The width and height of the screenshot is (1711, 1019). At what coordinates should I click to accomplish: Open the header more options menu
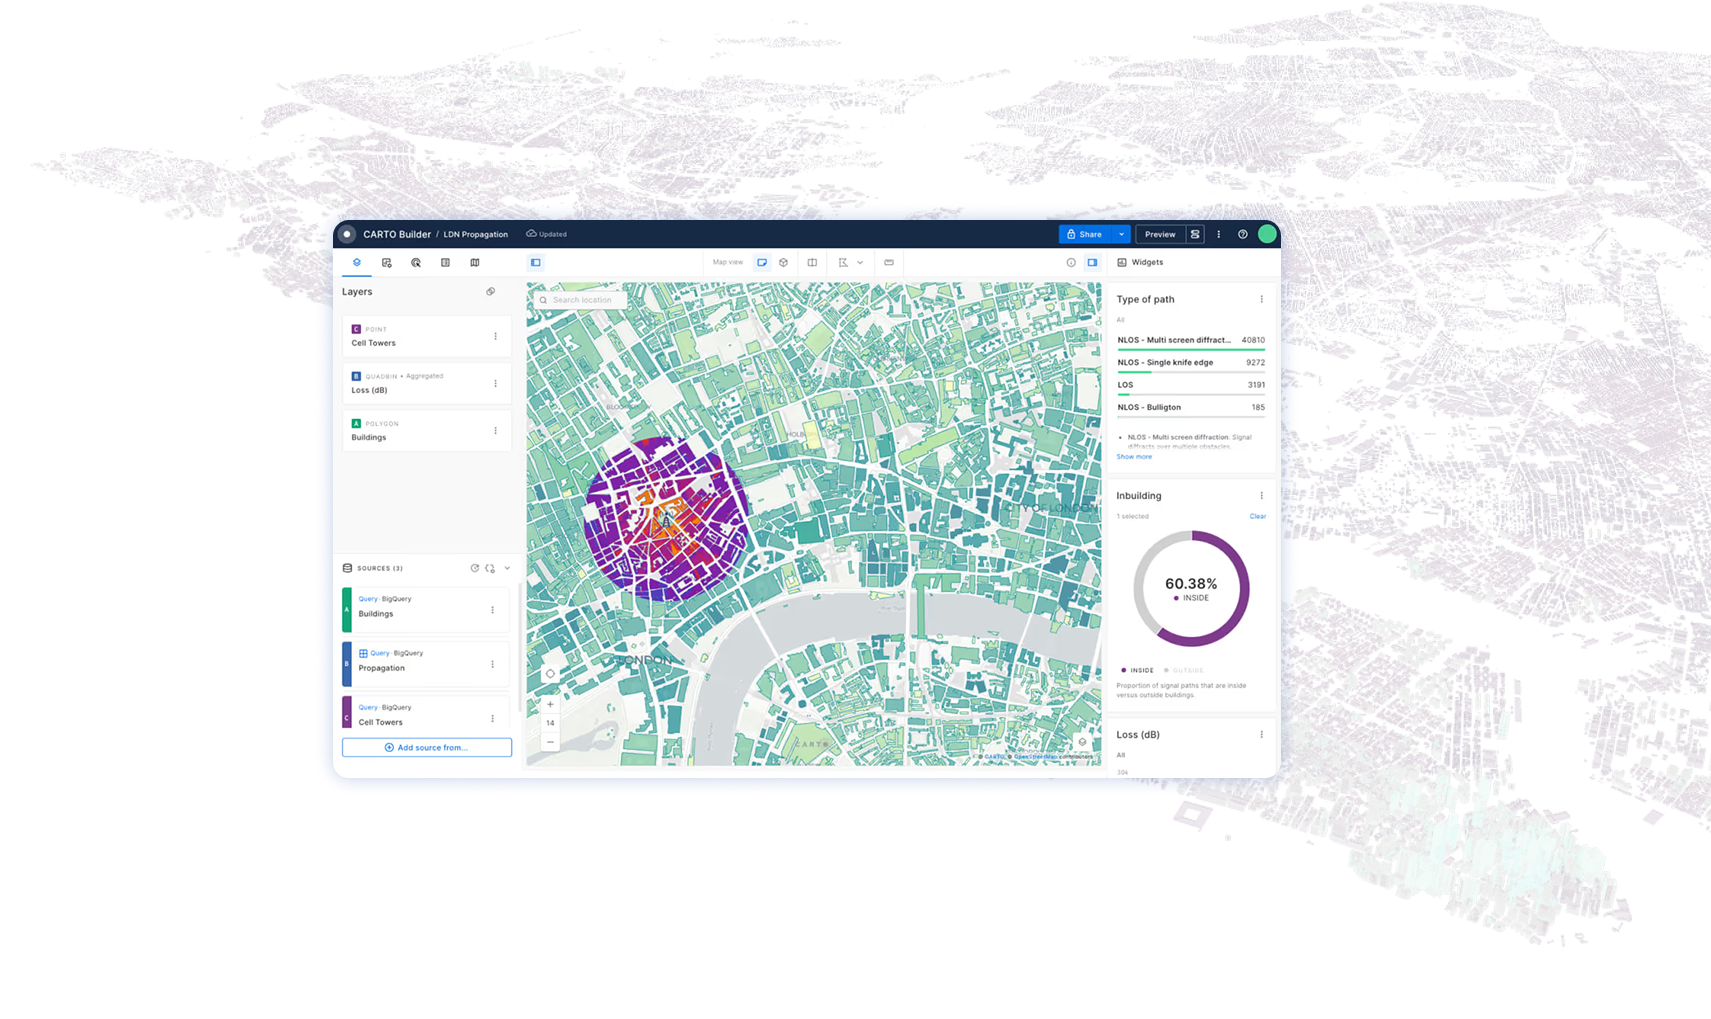point(1218,234)
